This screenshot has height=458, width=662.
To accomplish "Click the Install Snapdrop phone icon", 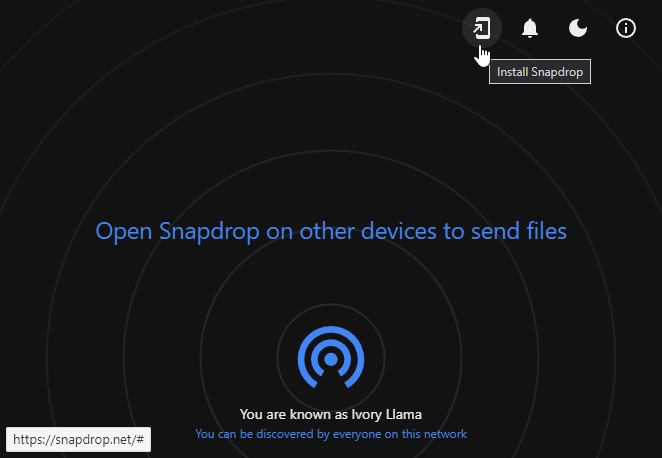I will (x=482, y=28).
